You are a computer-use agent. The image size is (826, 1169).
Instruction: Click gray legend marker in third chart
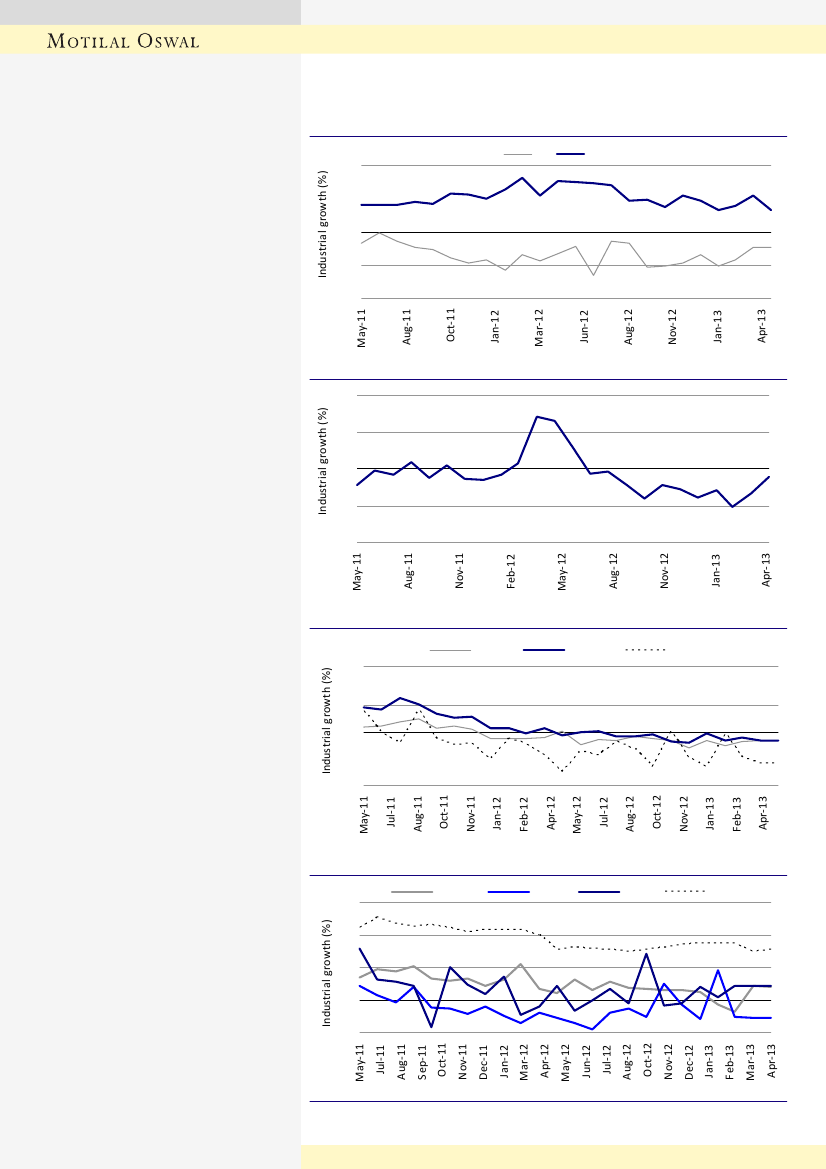(x=450, y=650)
